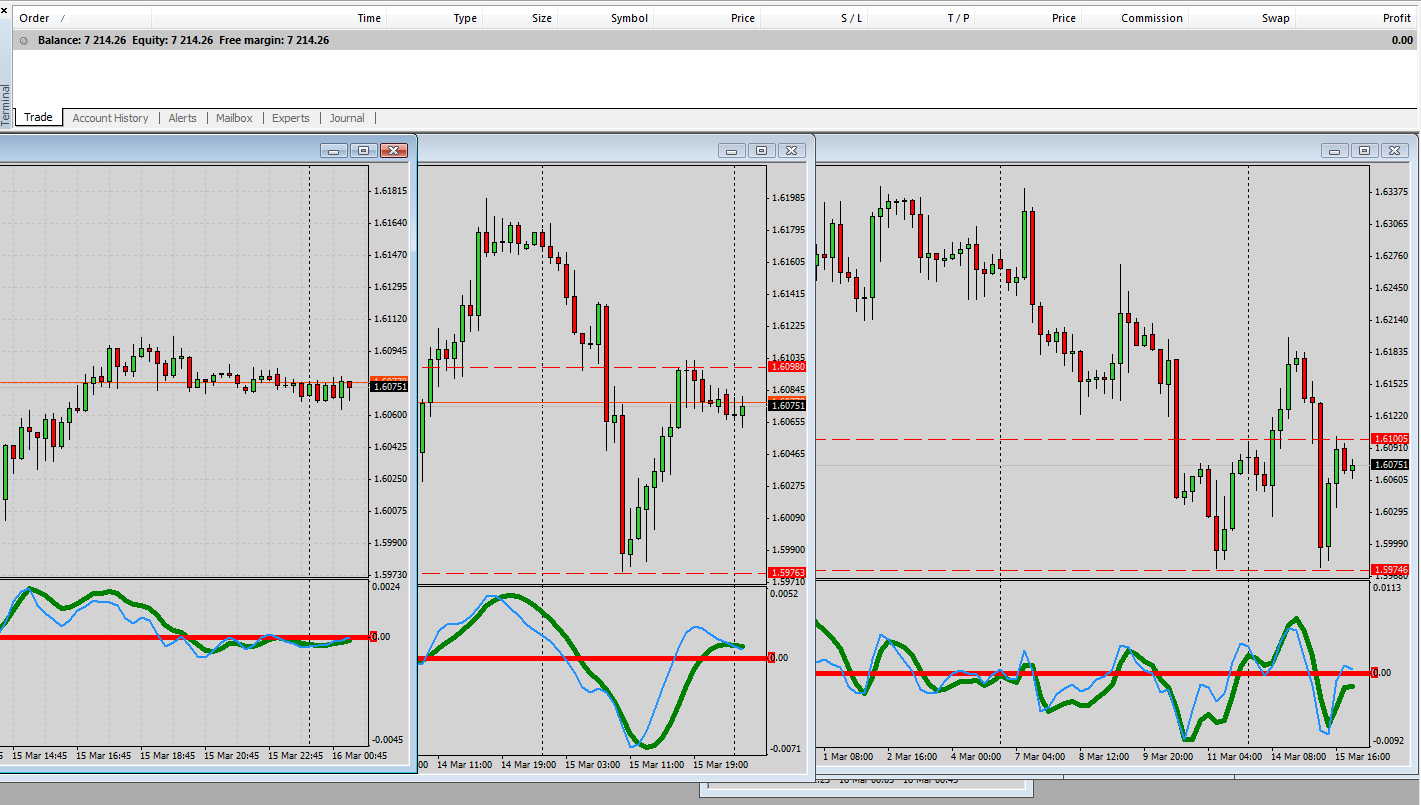Viewport: 1421px width, 805px height.
Task: Restore the right chart window
Action: point(1365,150)
